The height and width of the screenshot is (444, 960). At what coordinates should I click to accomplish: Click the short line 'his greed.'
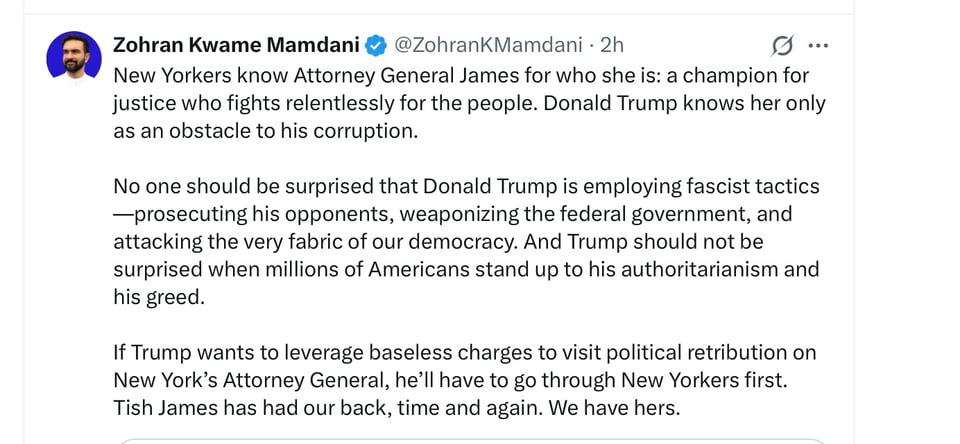[x=158, y=297]
